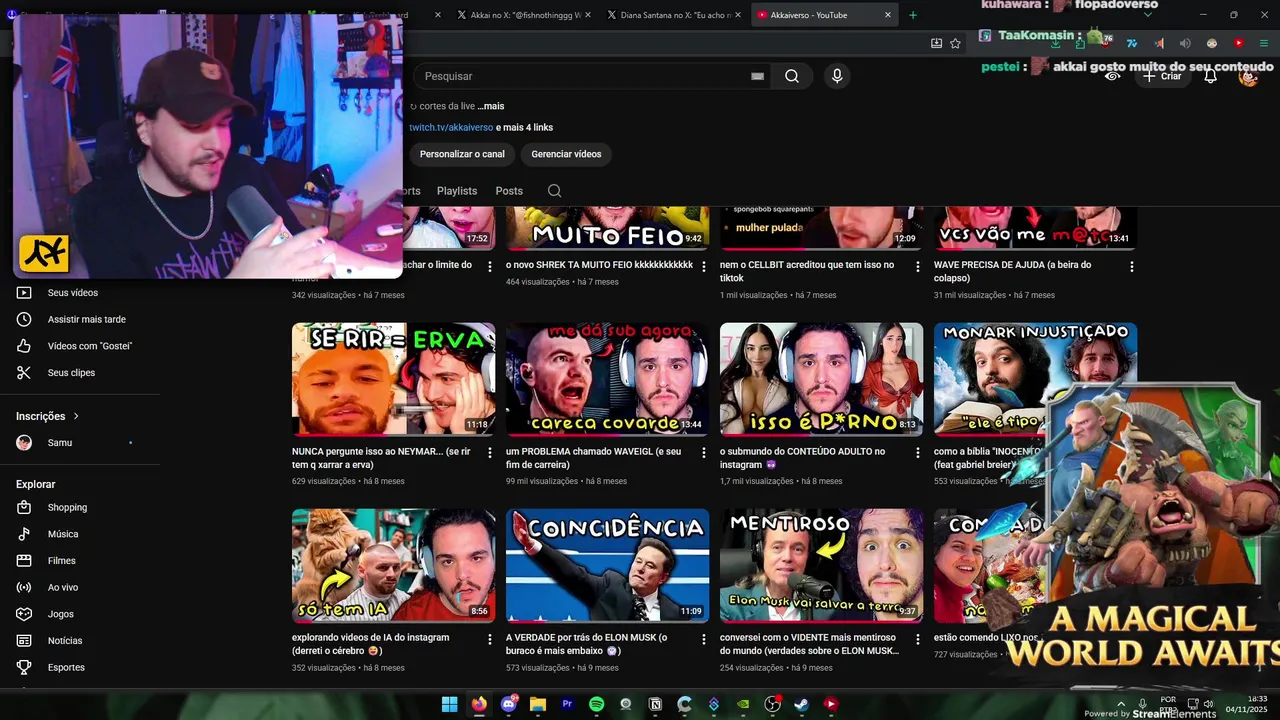This screenshot has height=720, width=1280.
Task: Open Premiere Pro from the taskbar
Action: [567, 704]
